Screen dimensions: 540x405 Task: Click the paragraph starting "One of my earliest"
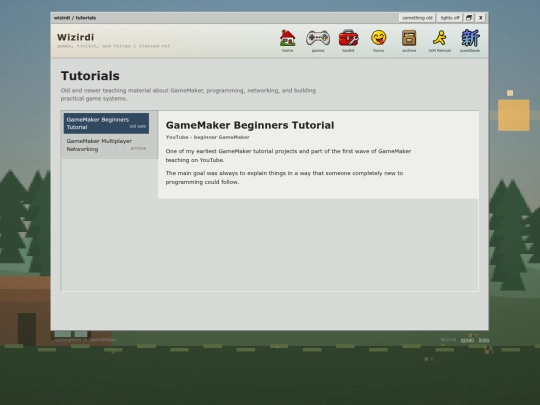click(288, 156)
